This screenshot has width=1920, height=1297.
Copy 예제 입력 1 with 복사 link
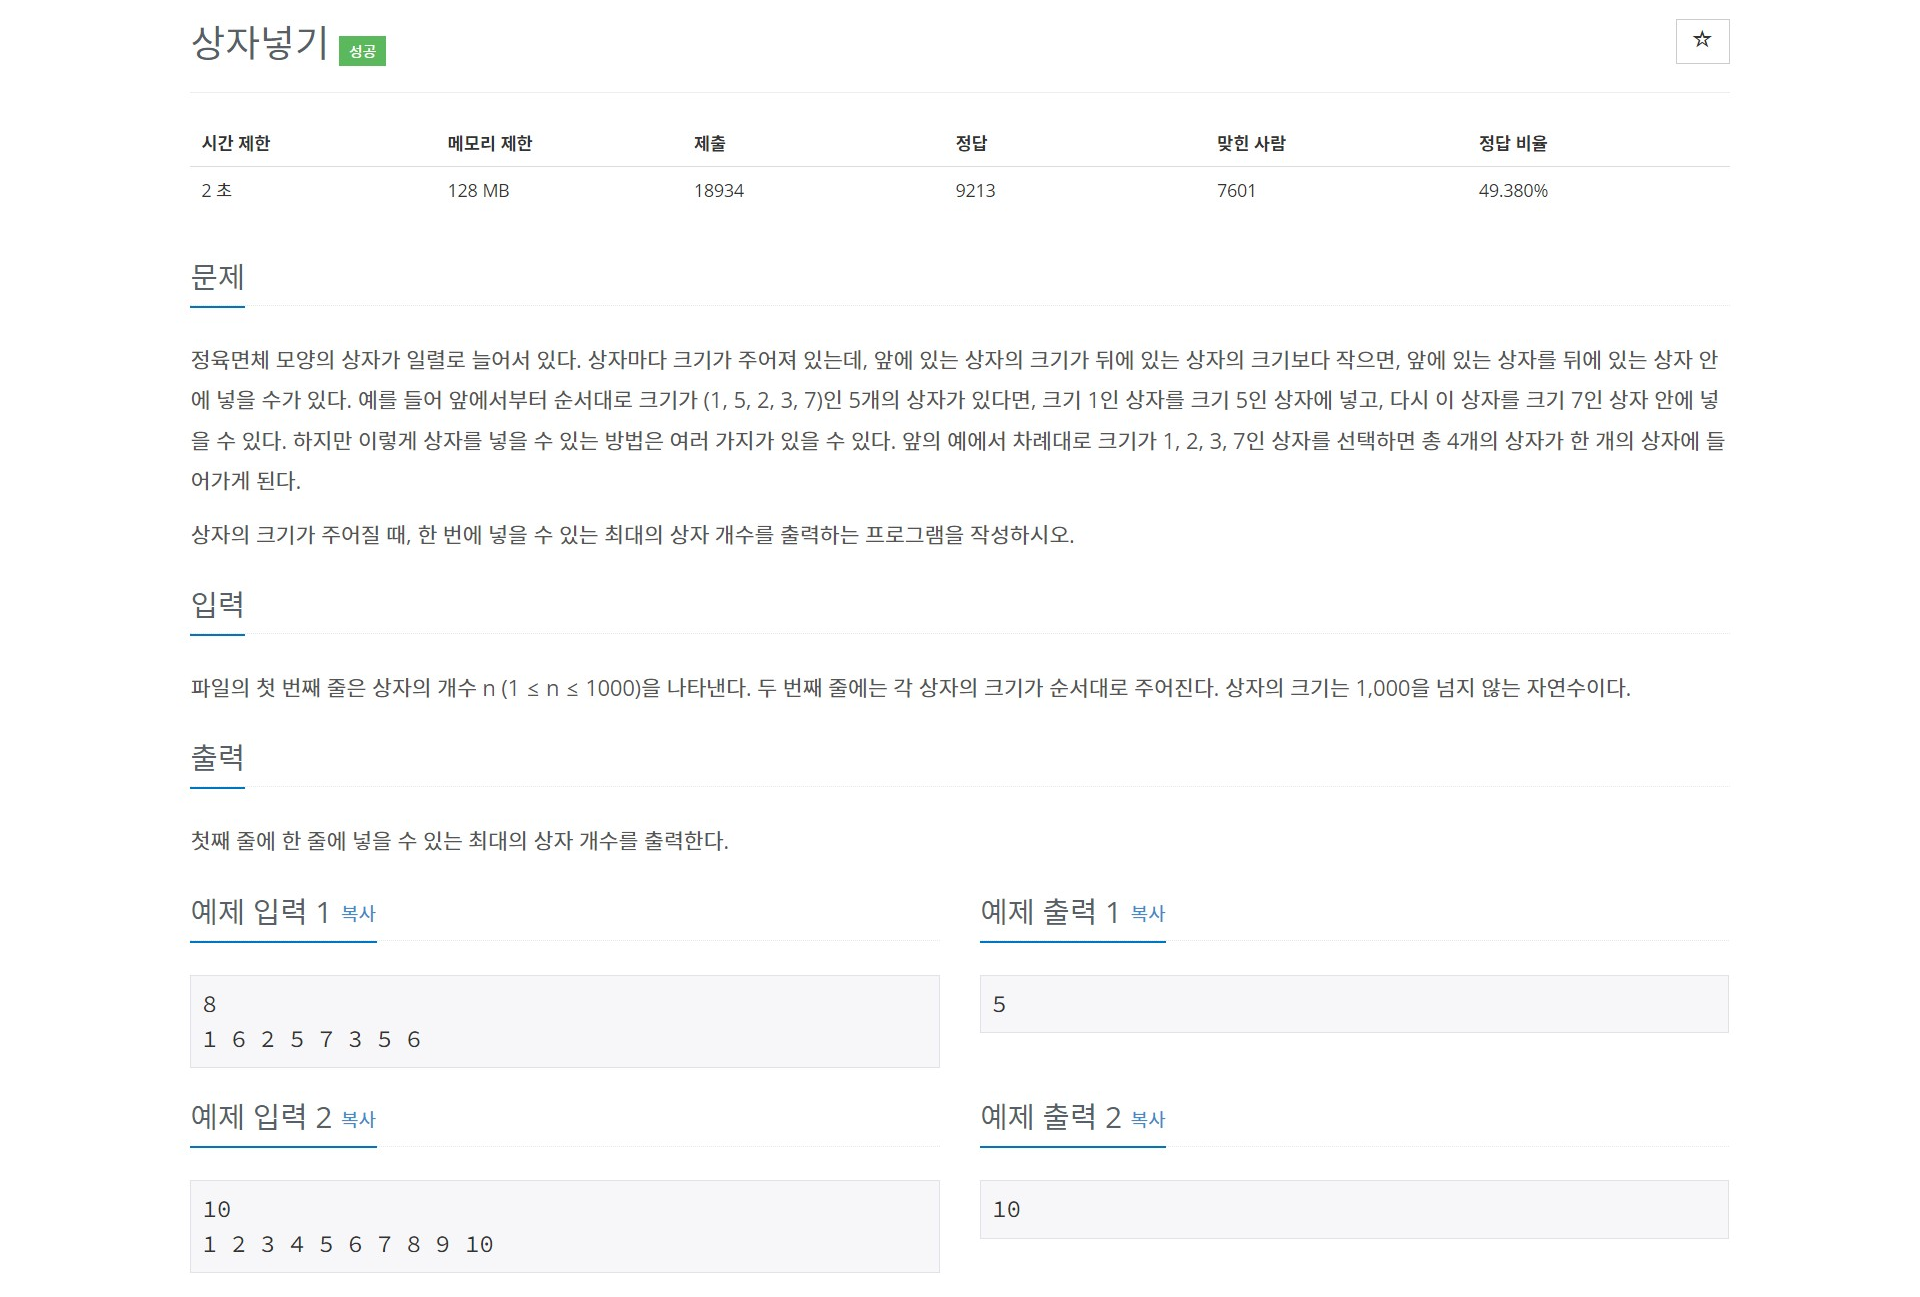tap(358, 913)
